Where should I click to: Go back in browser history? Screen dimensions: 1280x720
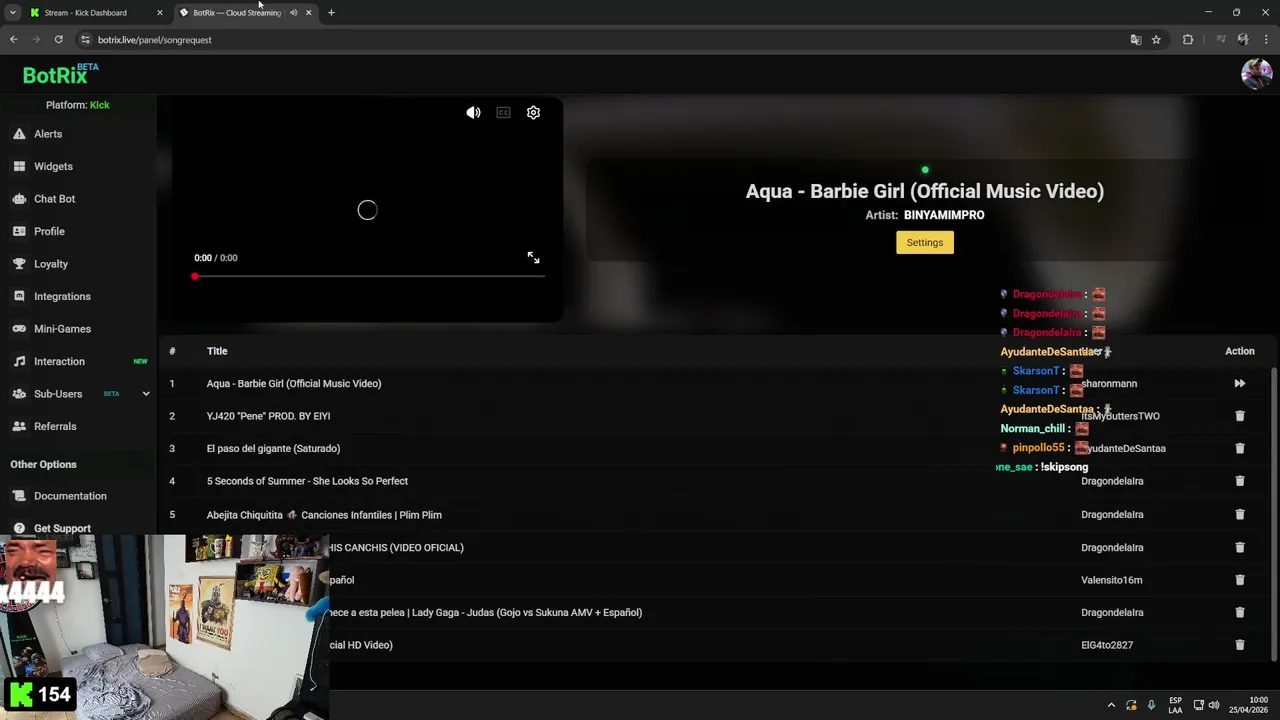(x=13, y=40)
